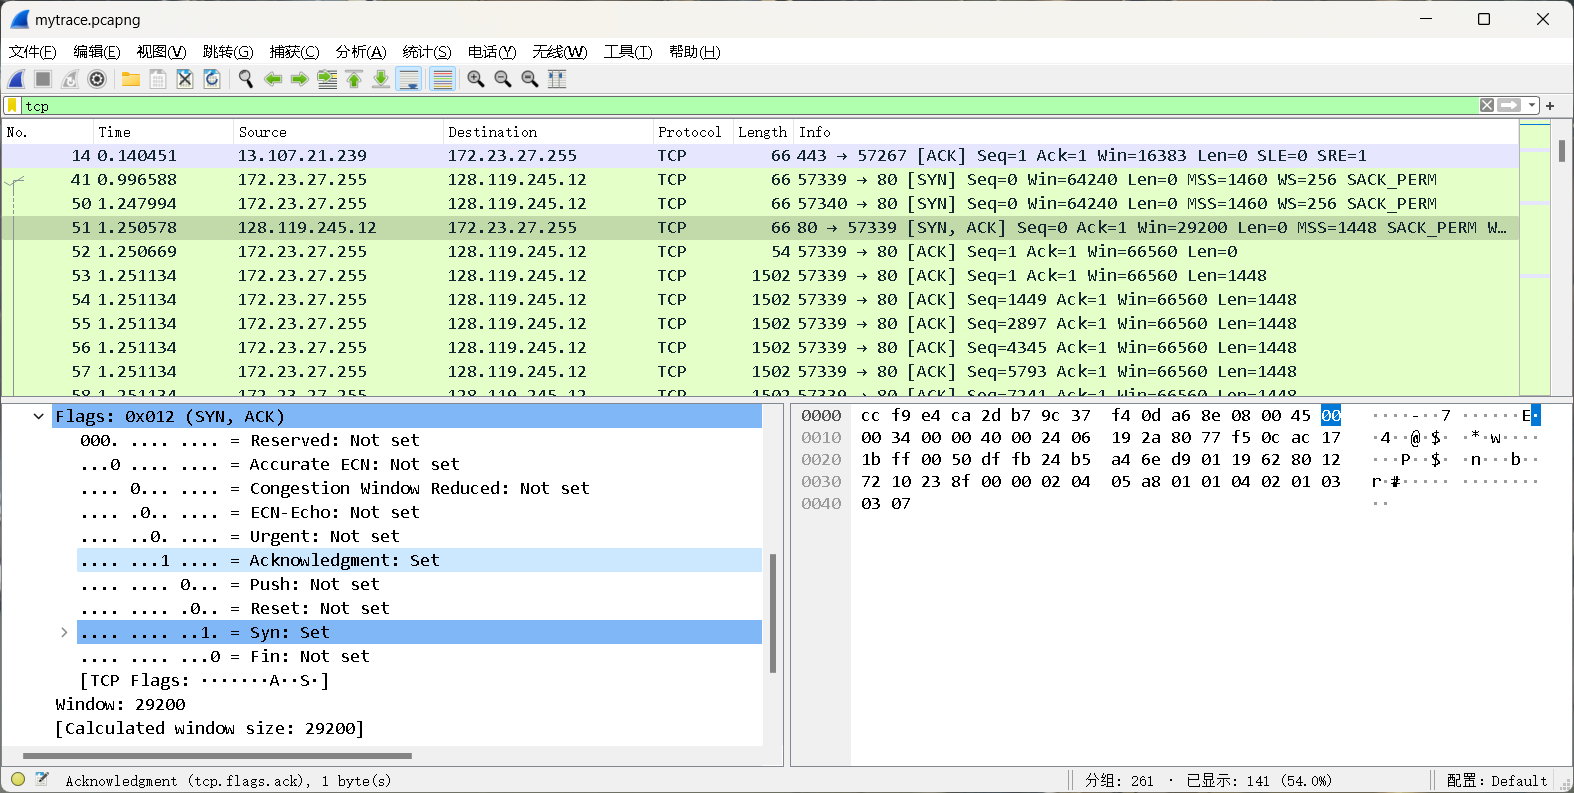Open the 分析(A) menu
Viewport: 1574px width, 793px height.
point(361,52)
